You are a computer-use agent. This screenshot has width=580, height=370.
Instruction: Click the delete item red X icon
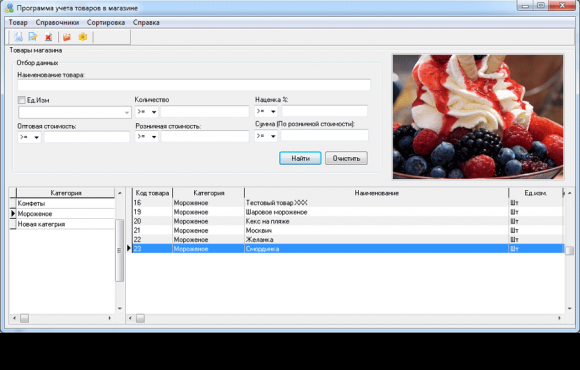[48, 37]
